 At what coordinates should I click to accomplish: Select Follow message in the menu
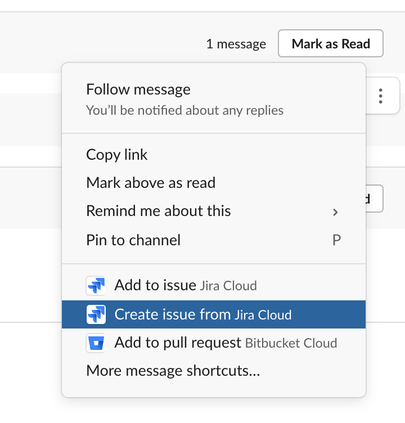tap(214, 99)
